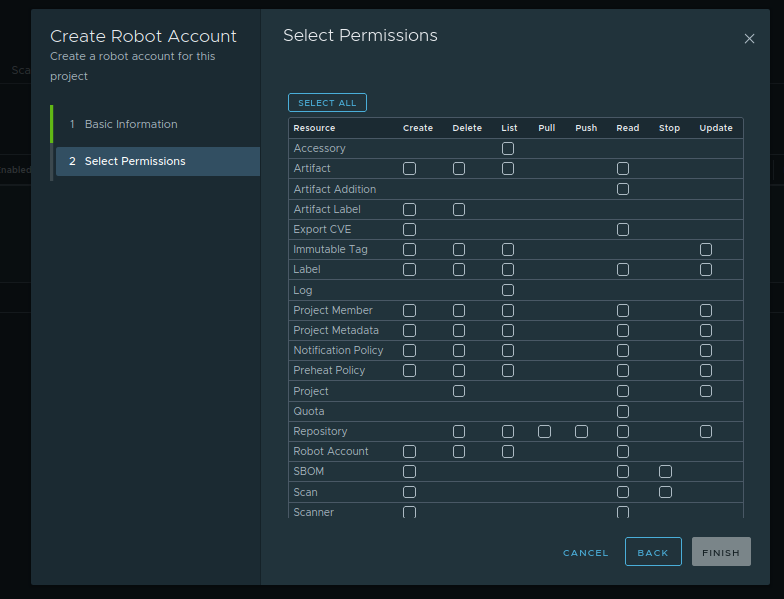Check Project Member Create permission
Screen dimensions: 784x599
(x=410, y=310)
